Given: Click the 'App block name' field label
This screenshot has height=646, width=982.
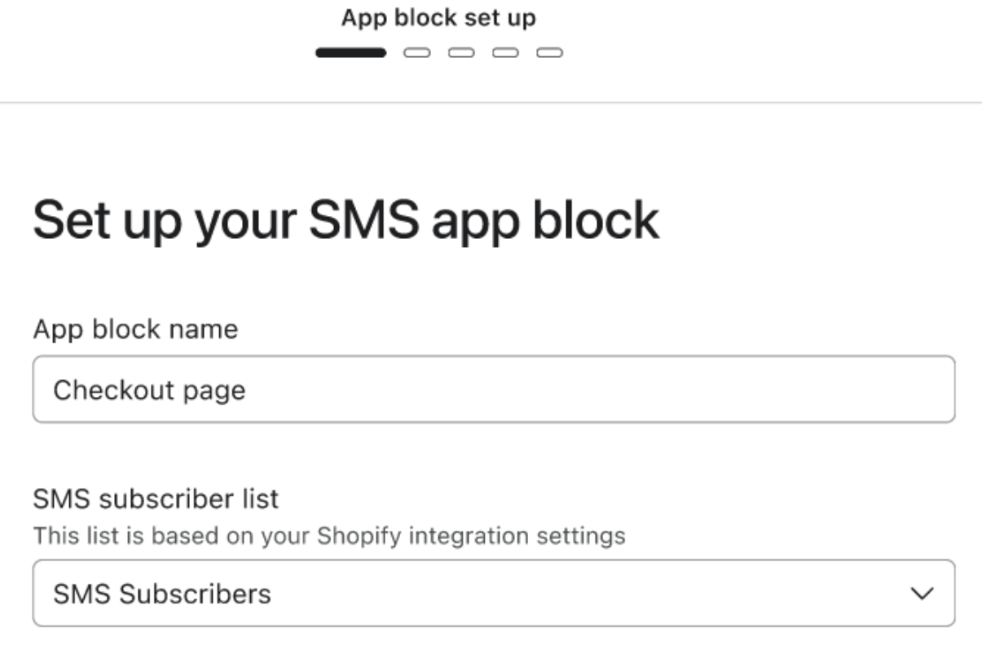Looking at the screenshot, I should (135, 329).
